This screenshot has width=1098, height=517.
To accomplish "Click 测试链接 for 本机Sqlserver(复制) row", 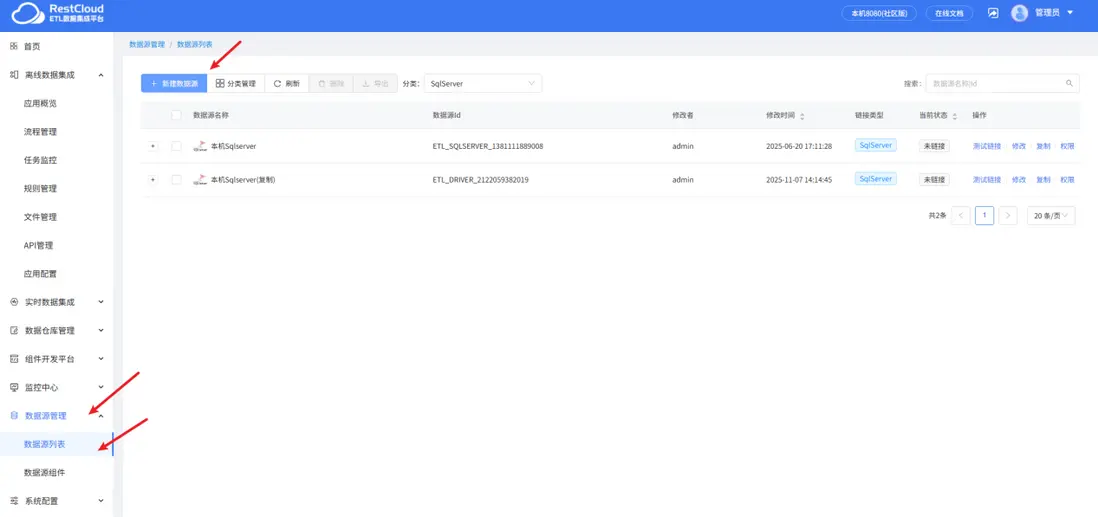I will click(987, 180).
